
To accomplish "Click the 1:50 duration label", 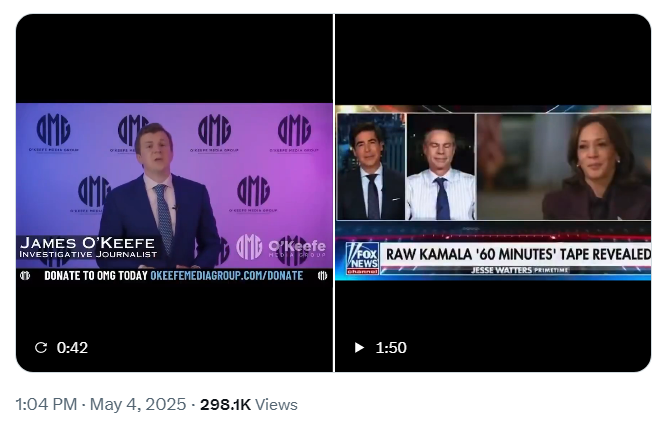I will [x=391, y=348].
